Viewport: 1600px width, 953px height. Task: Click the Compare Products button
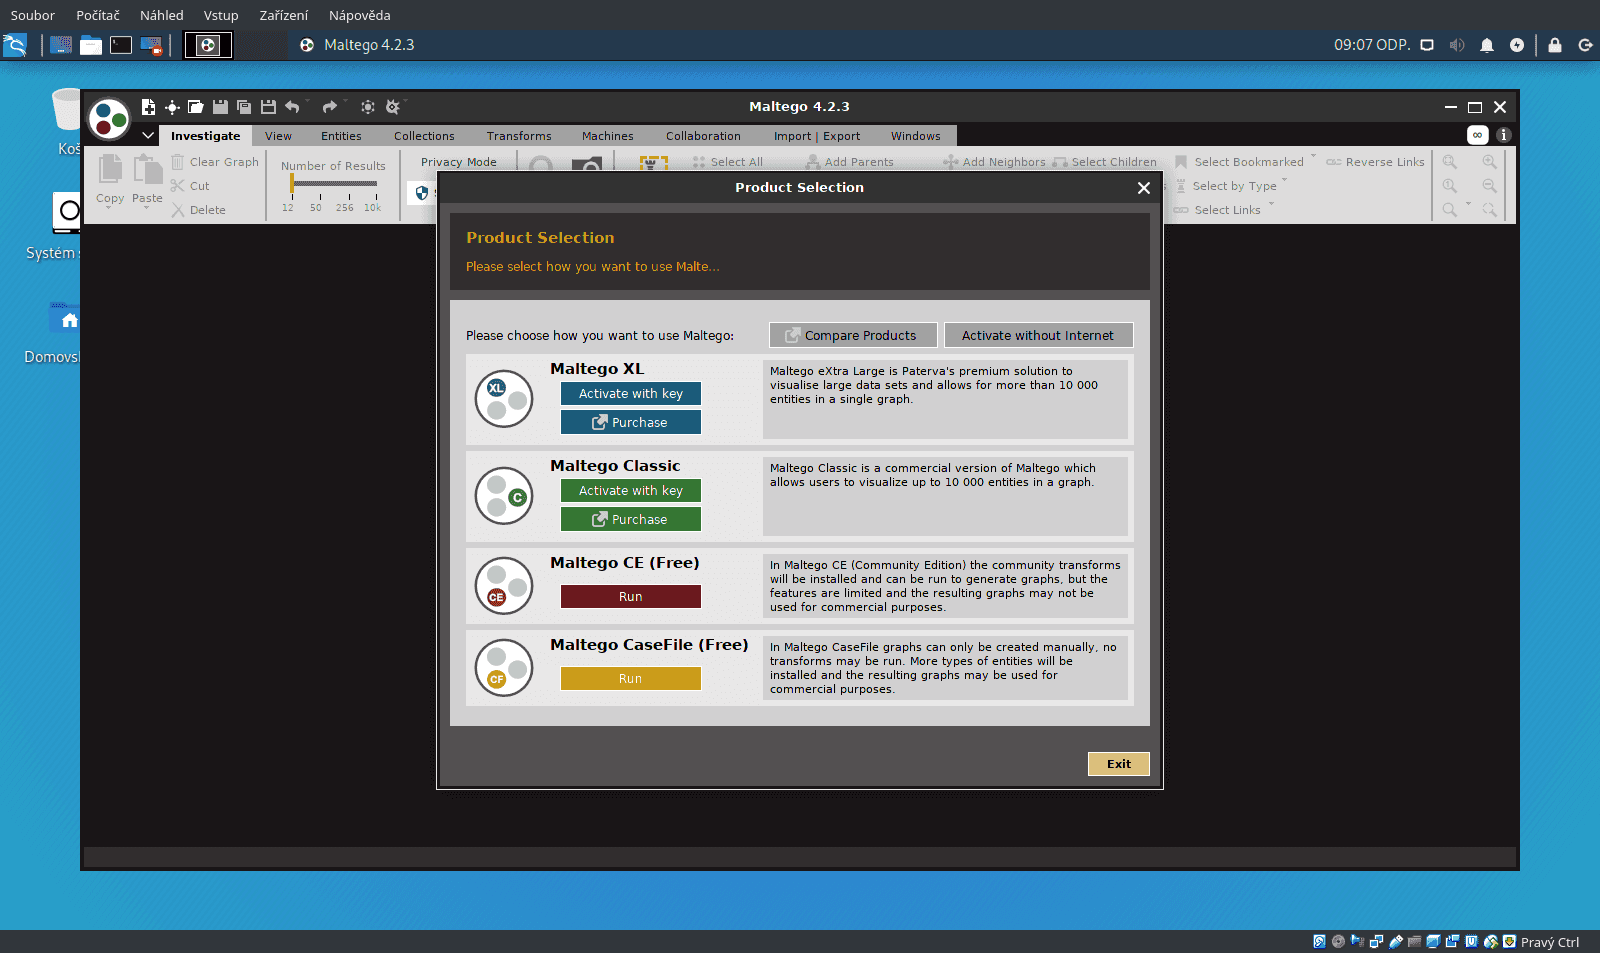(853, 335)
